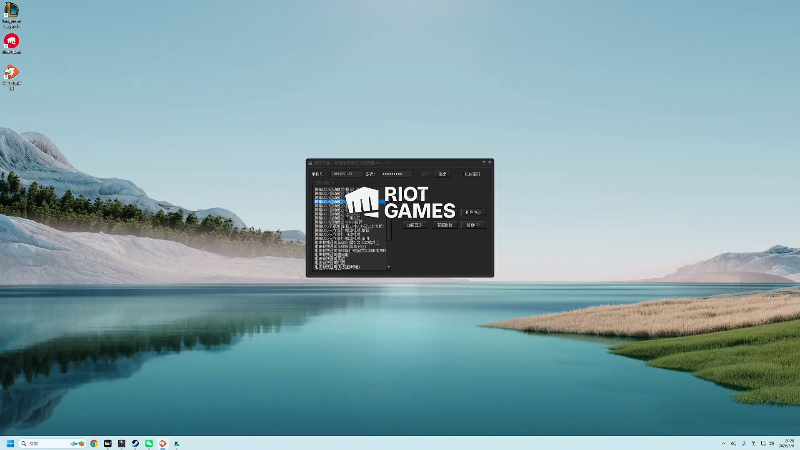Click the taskbar search box
The width and height of the screenshot is (800, 450).
[52, 443]
